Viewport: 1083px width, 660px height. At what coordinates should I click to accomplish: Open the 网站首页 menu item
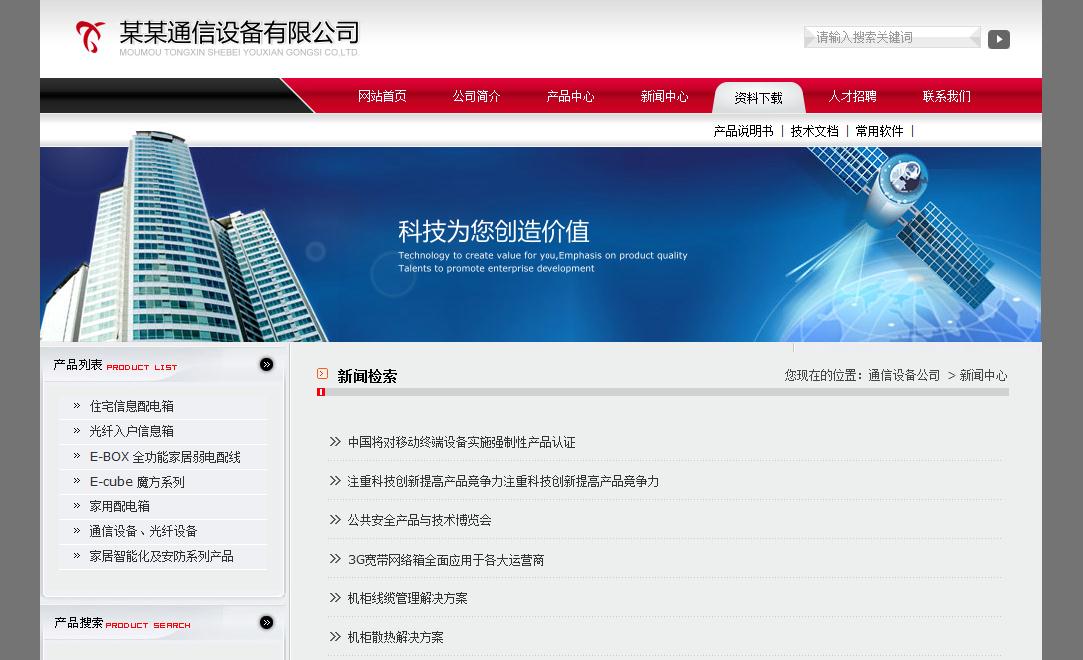point(382,96)
